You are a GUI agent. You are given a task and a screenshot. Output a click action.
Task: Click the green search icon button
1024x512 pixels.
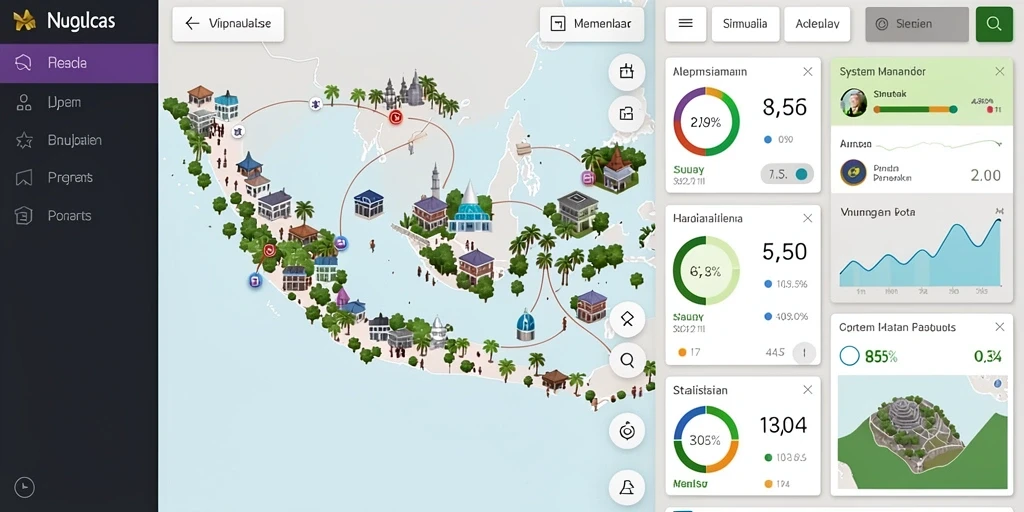(x=994, y=24)
